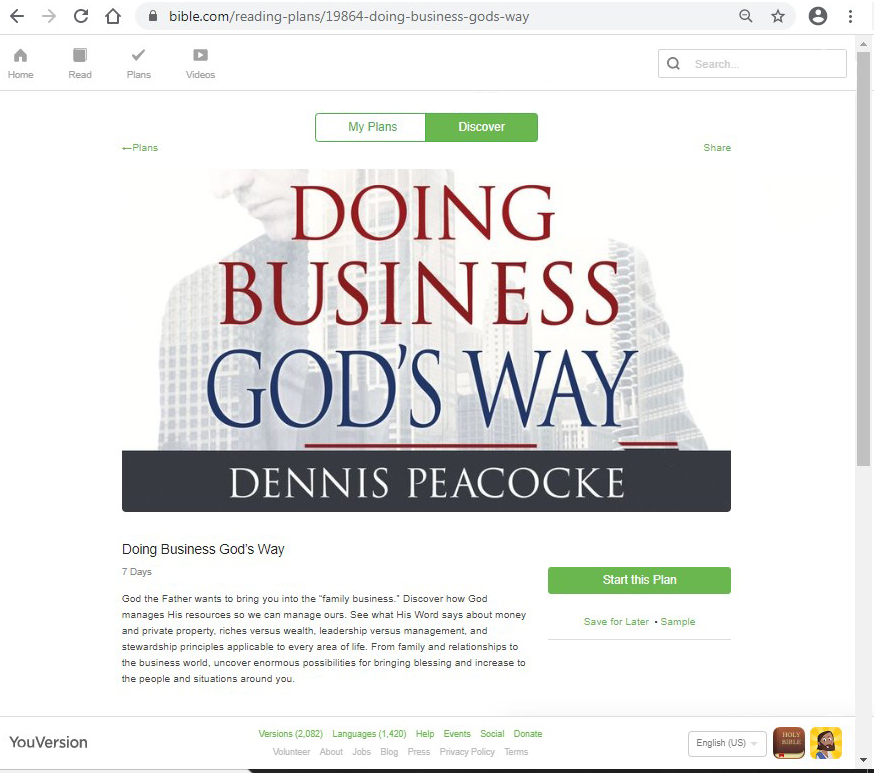
Task: Open the Terms footer link
Action: 516,752
